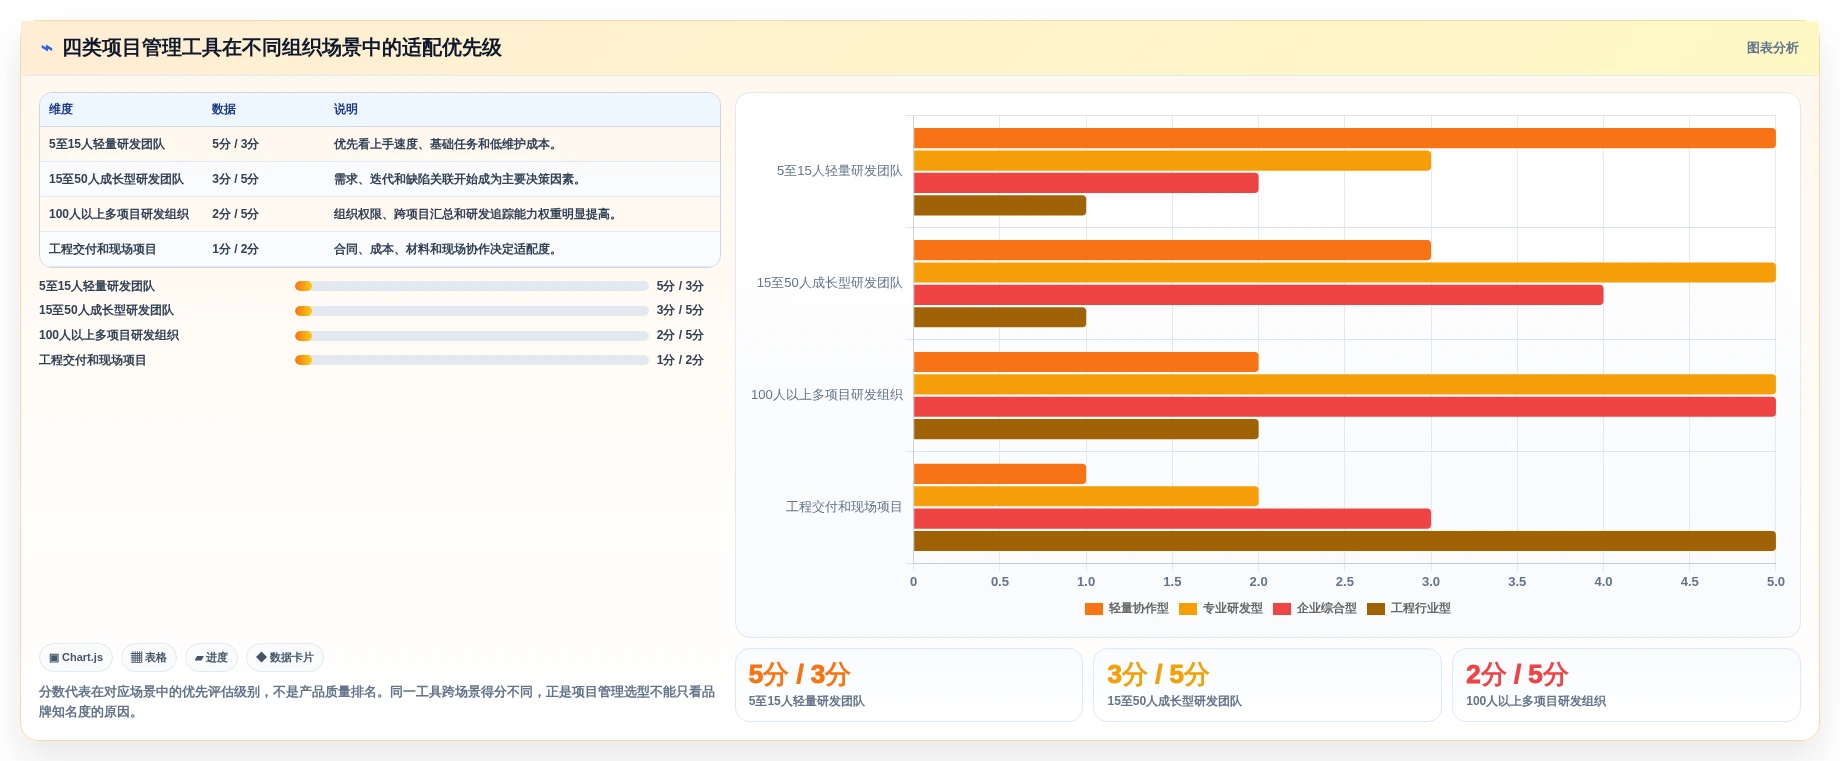Image resolution: width=1840 pixels, height=761 pixels.
Task: Click the icon on the 进度 chip
Action: (x=199, y=658)
